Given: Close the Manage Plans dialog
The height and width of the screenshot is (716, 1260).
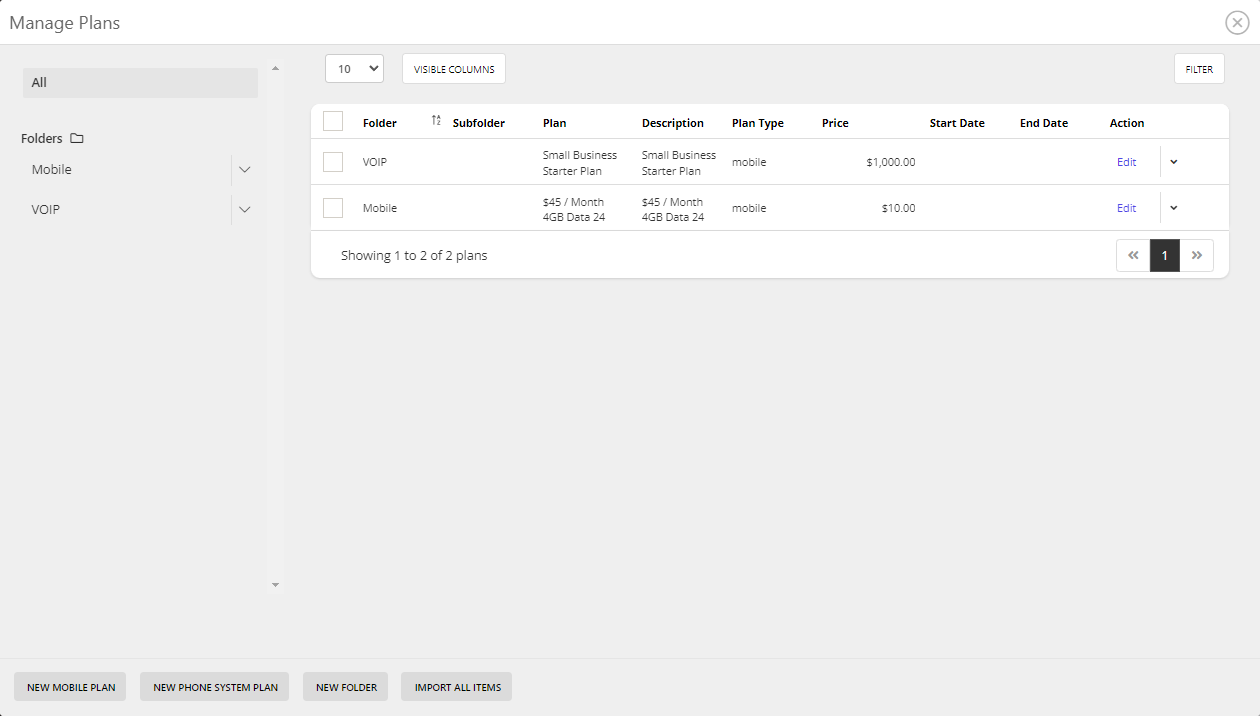Looking at the screenshot, I should pos(1237,23).
